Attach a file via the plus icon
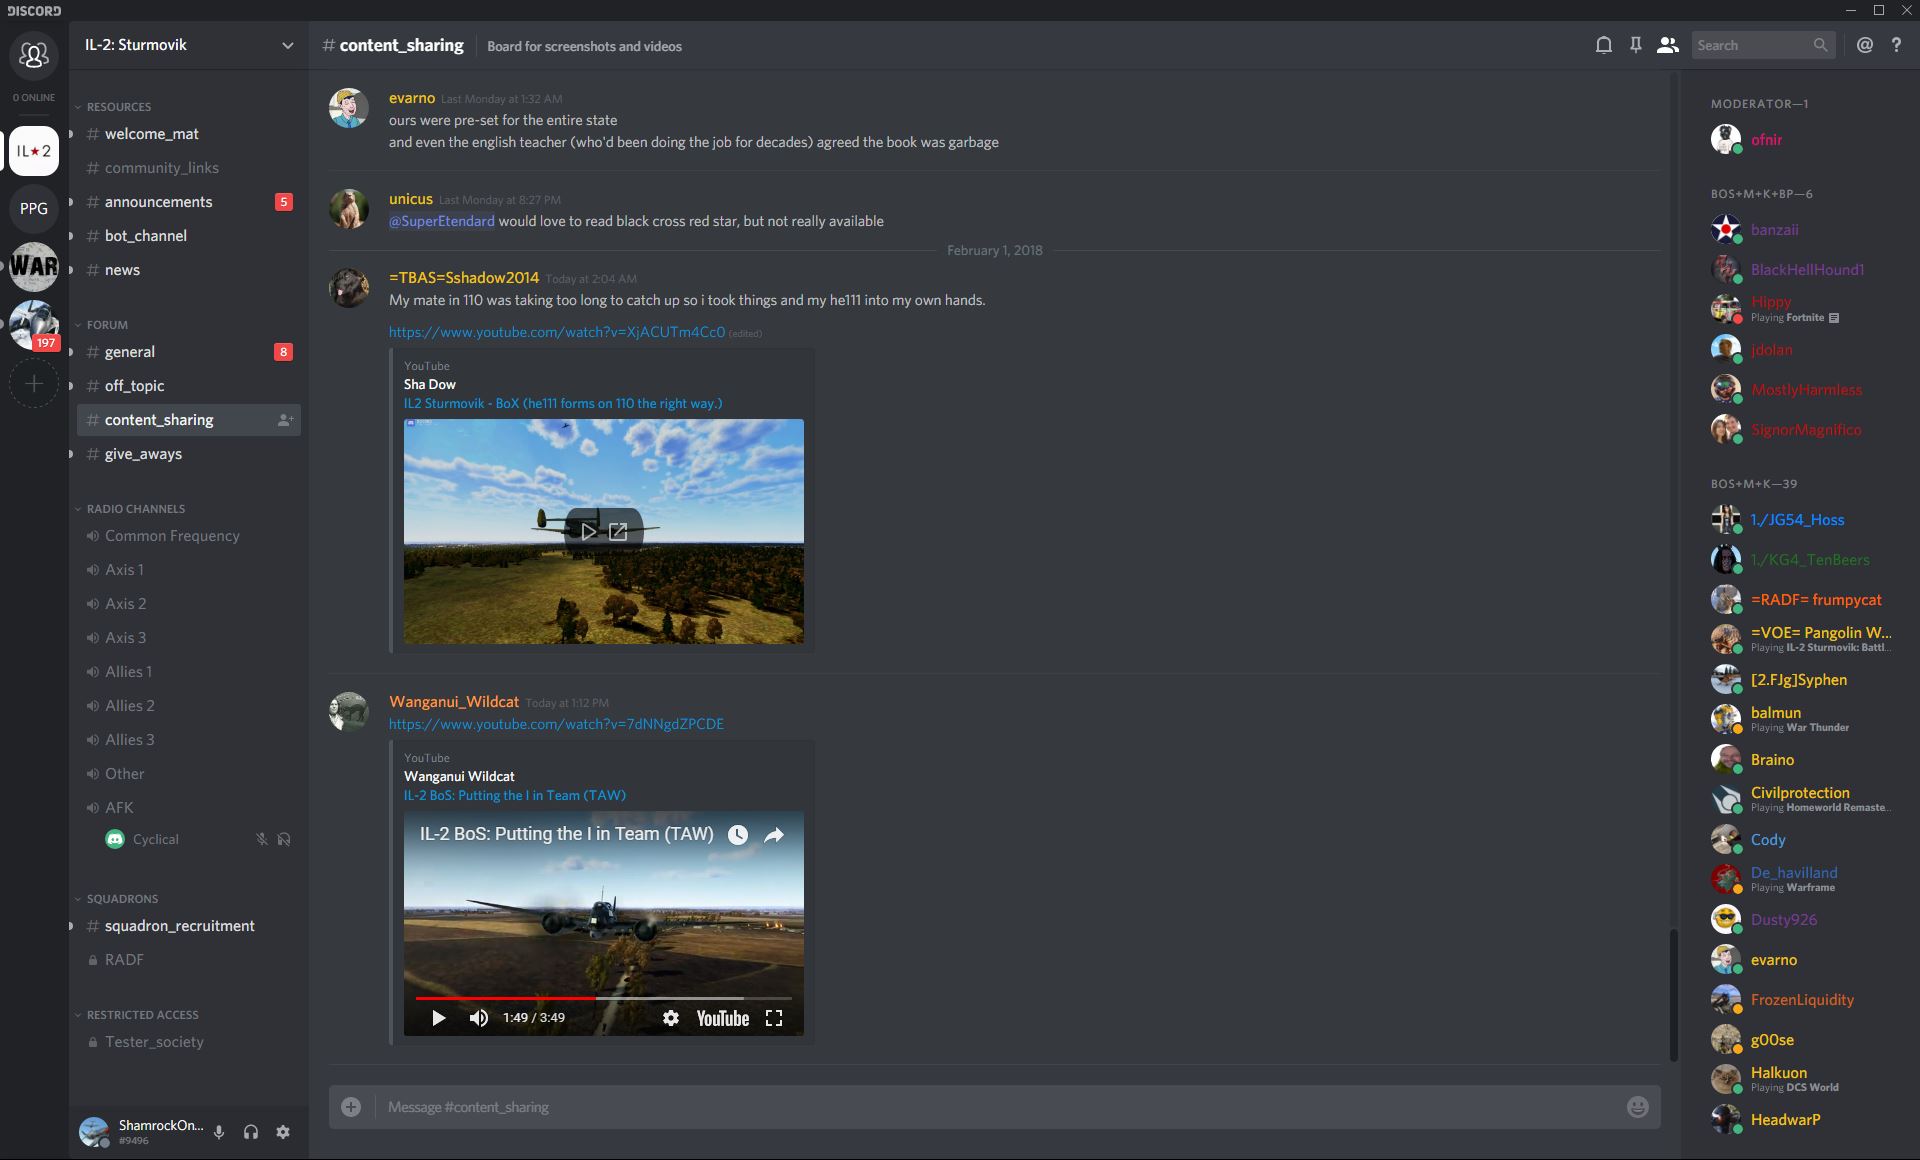Image resolution: width=1920 pixels, height=1160 pixels. coord(350,1107)
